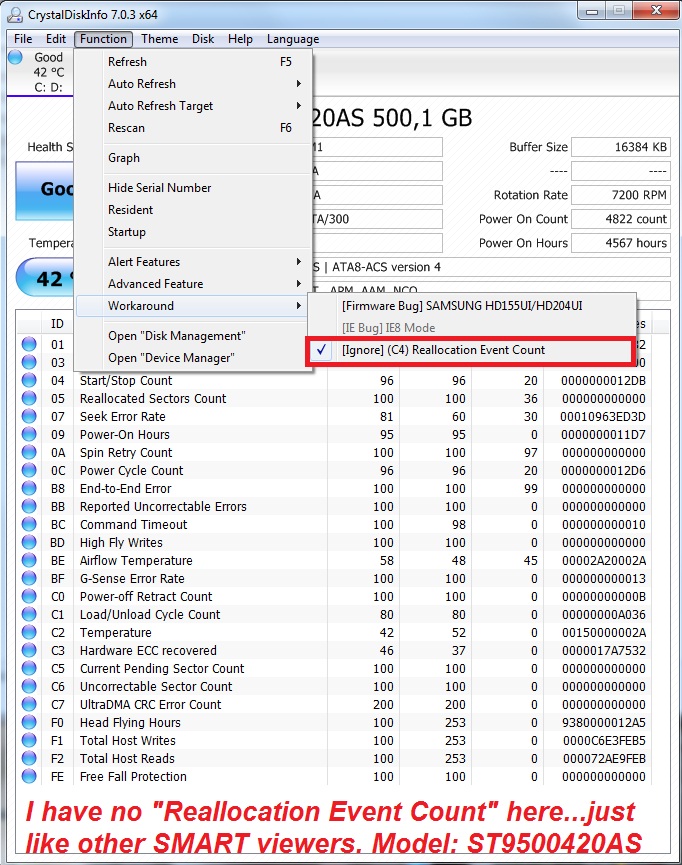682x865 pixels.
Task: Click status orb for Head Flying Hours
Action: (29, 723)
